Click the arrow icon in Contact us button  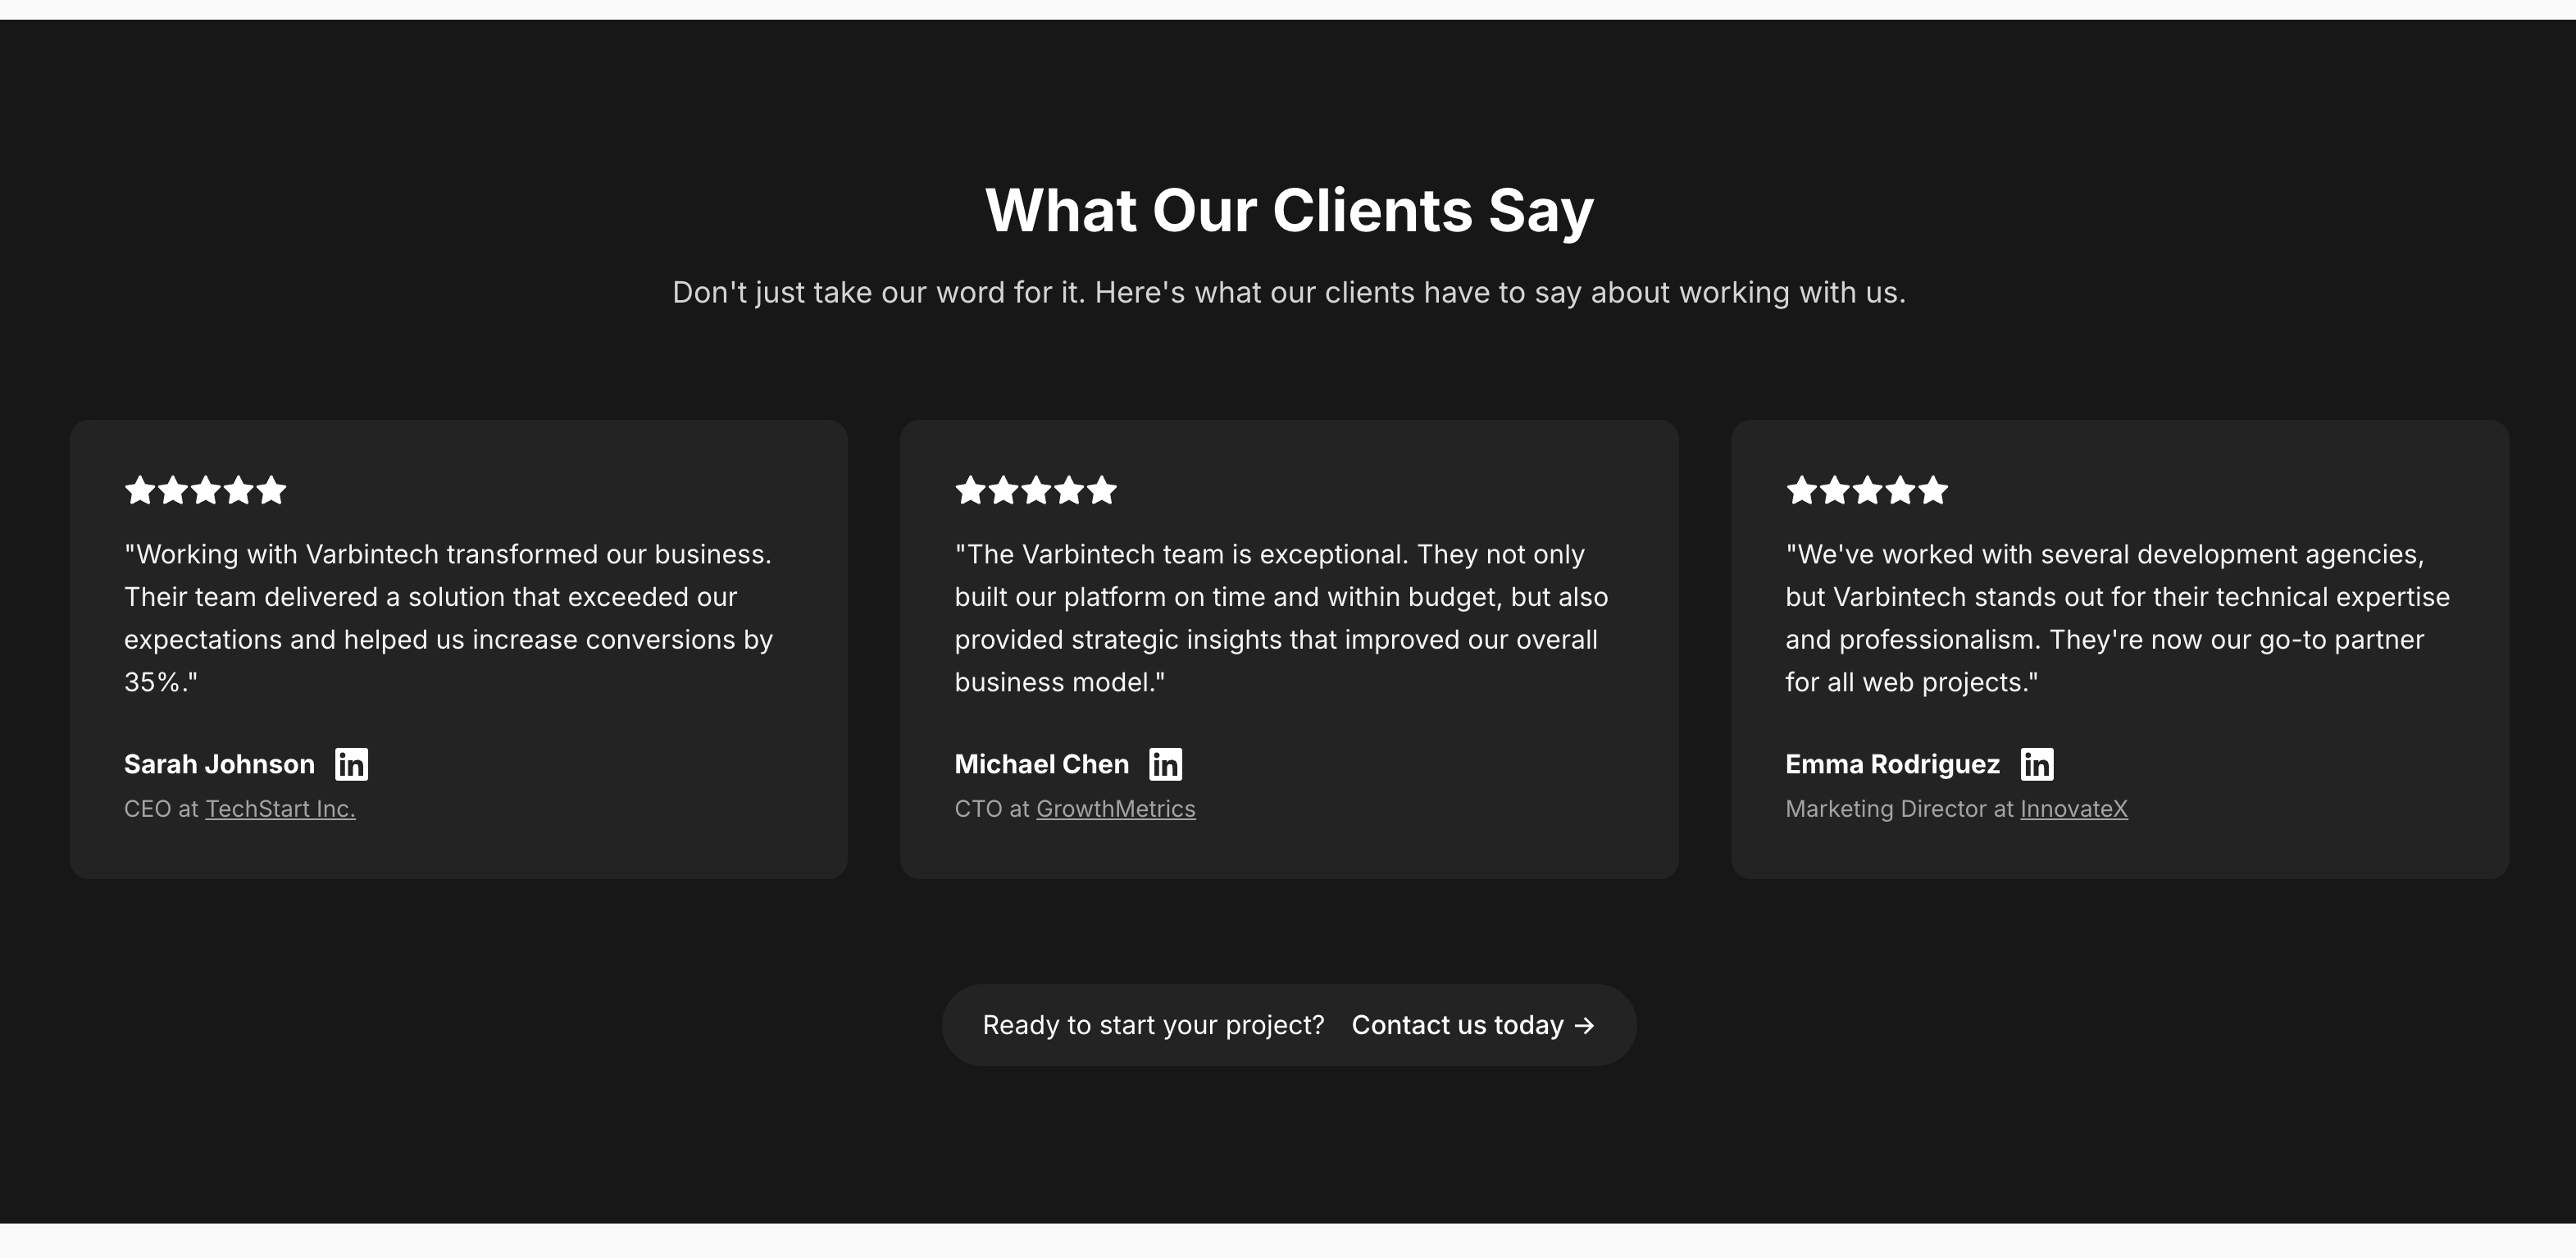(1585, 1024)
